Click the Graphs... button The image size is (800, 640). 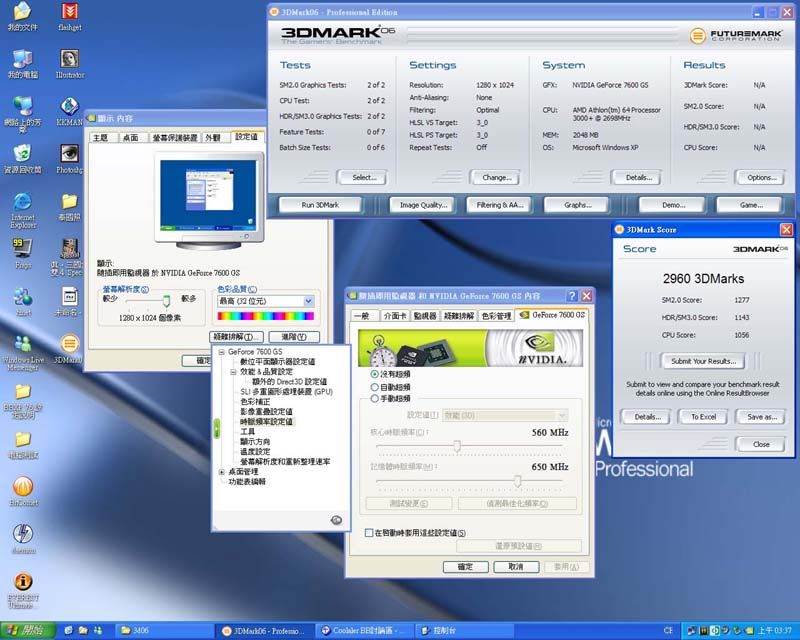(x=578, y=205)
